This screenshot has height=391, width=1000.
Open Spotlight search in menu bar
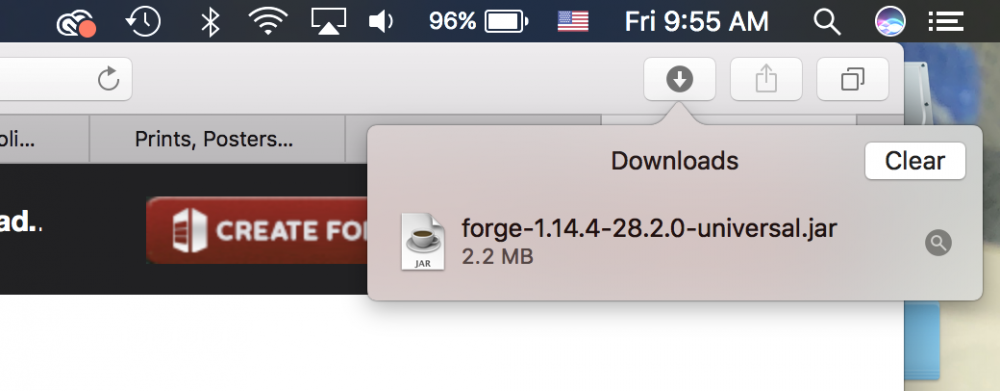(x=827, y=22)
